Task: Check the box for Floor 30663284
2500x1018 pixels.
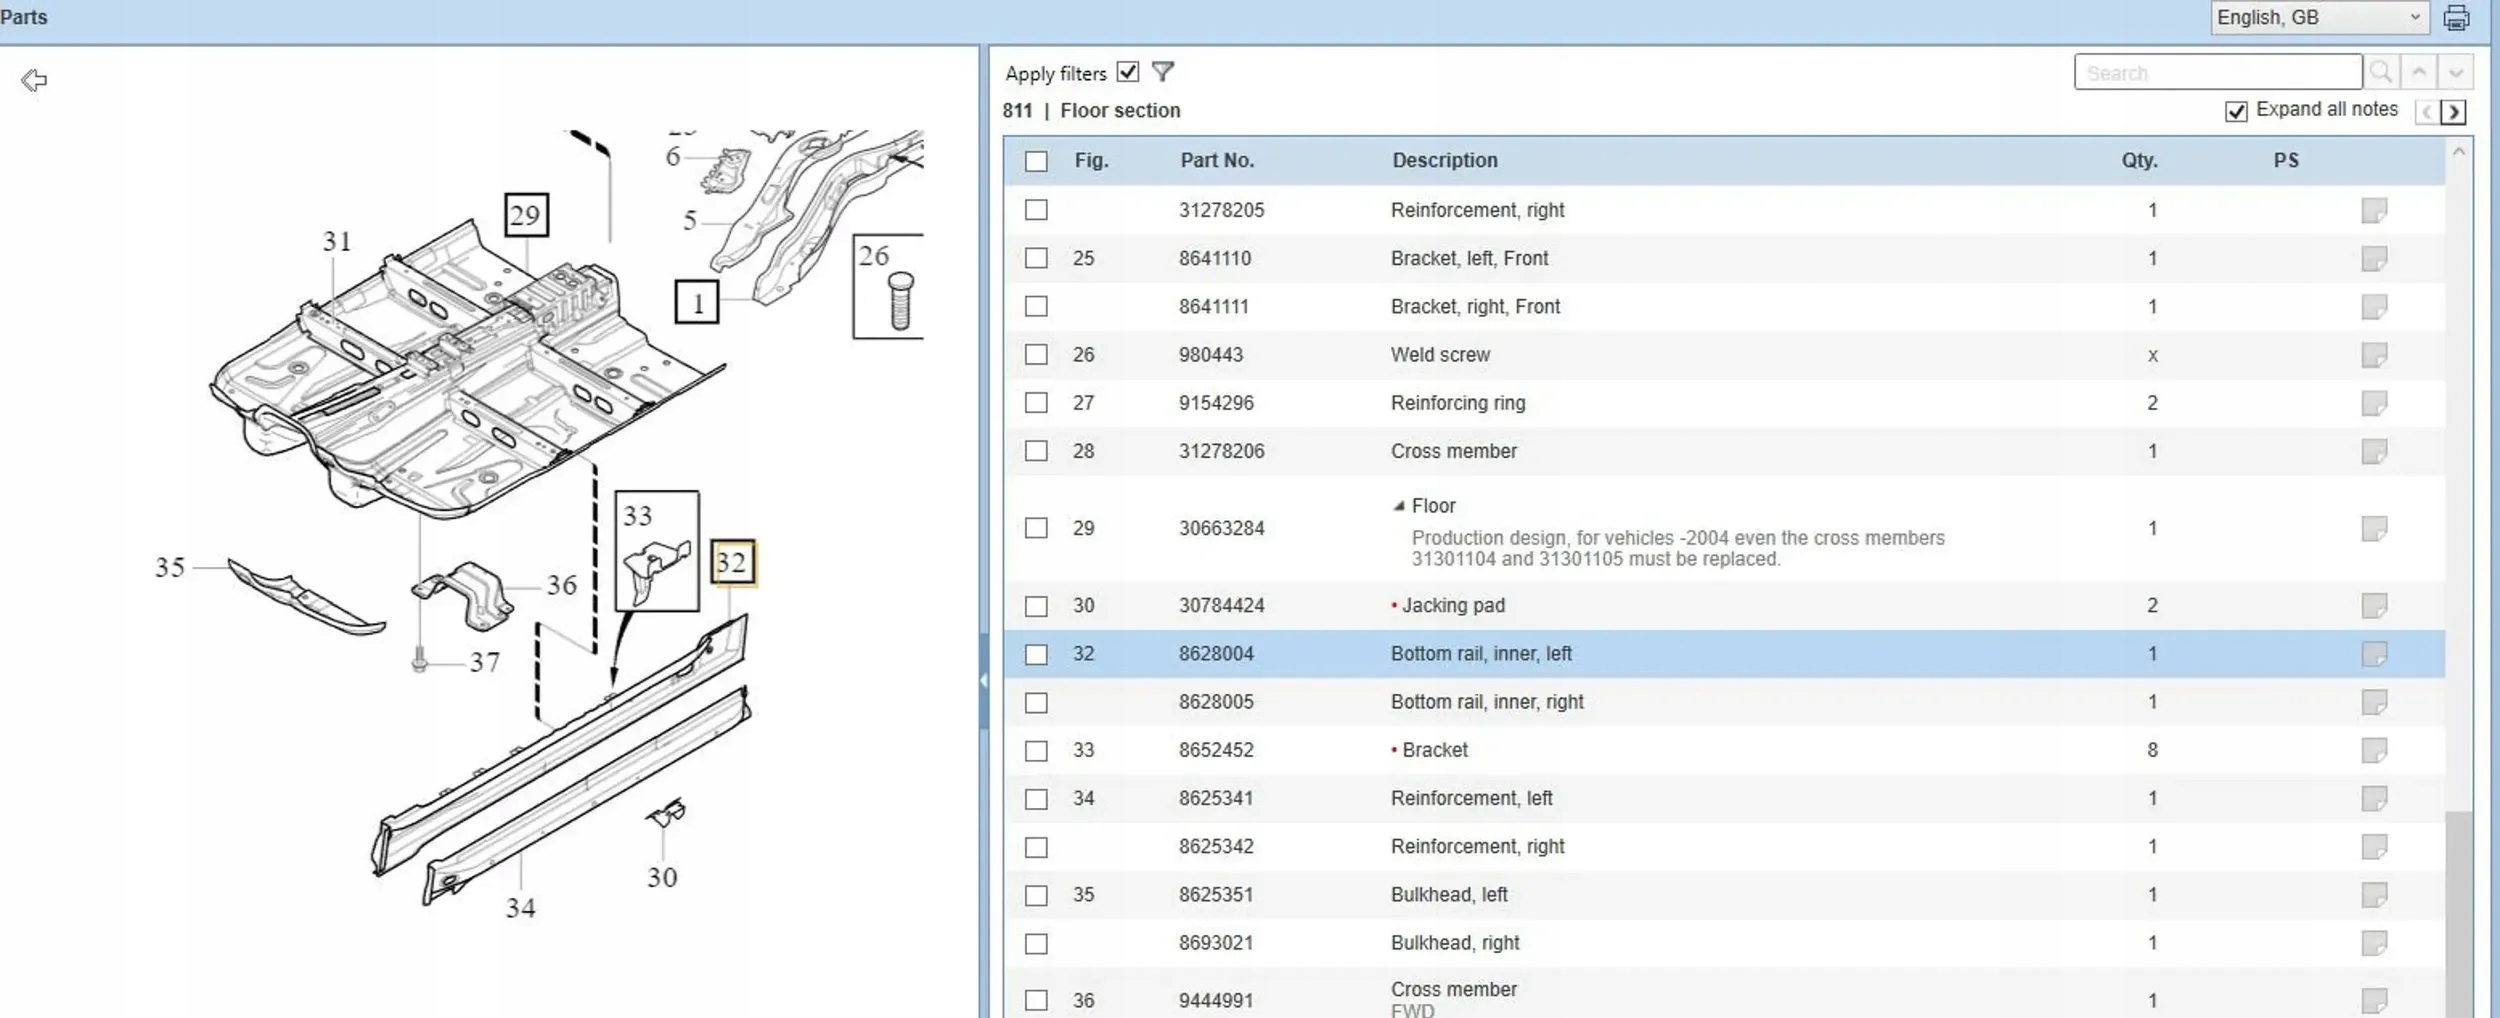Action: (x=1036, y=528)
